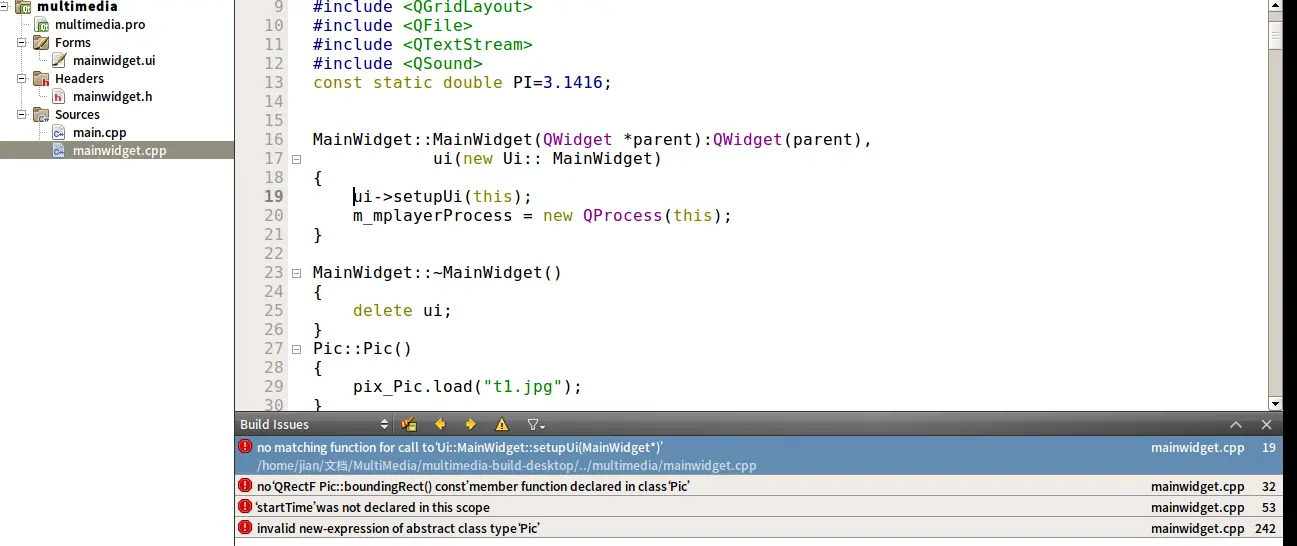The image size is (1297, 546).
Task: Select the Headers folder label
Action: (79, 78)
